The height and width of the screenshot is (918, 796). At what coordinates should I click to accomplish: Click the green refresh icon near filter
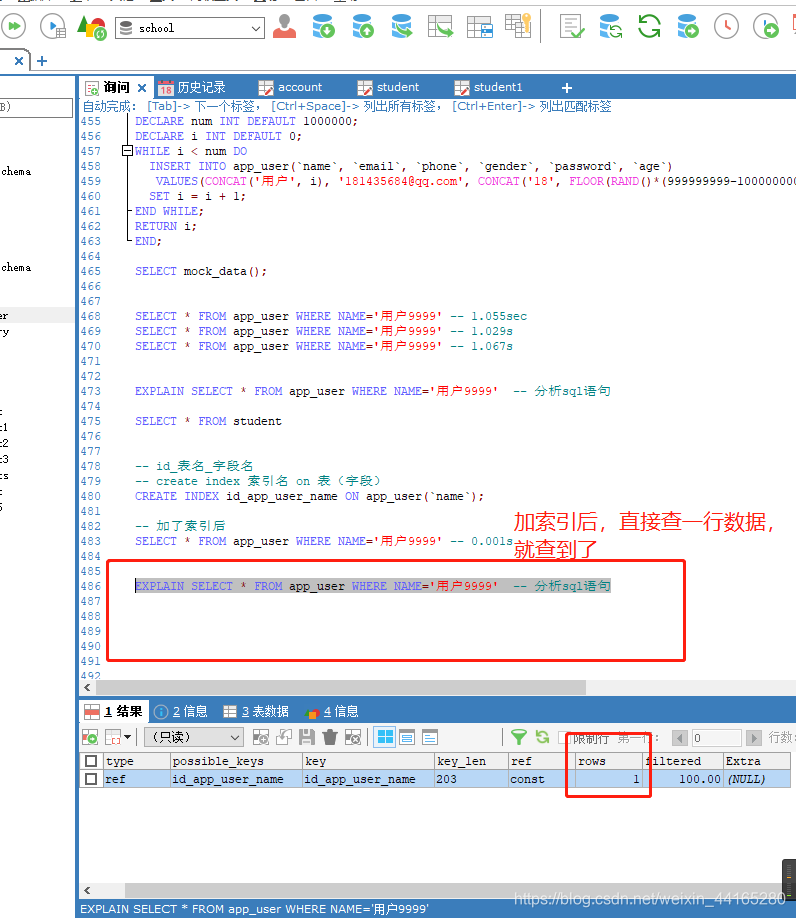tap(543, 737)
